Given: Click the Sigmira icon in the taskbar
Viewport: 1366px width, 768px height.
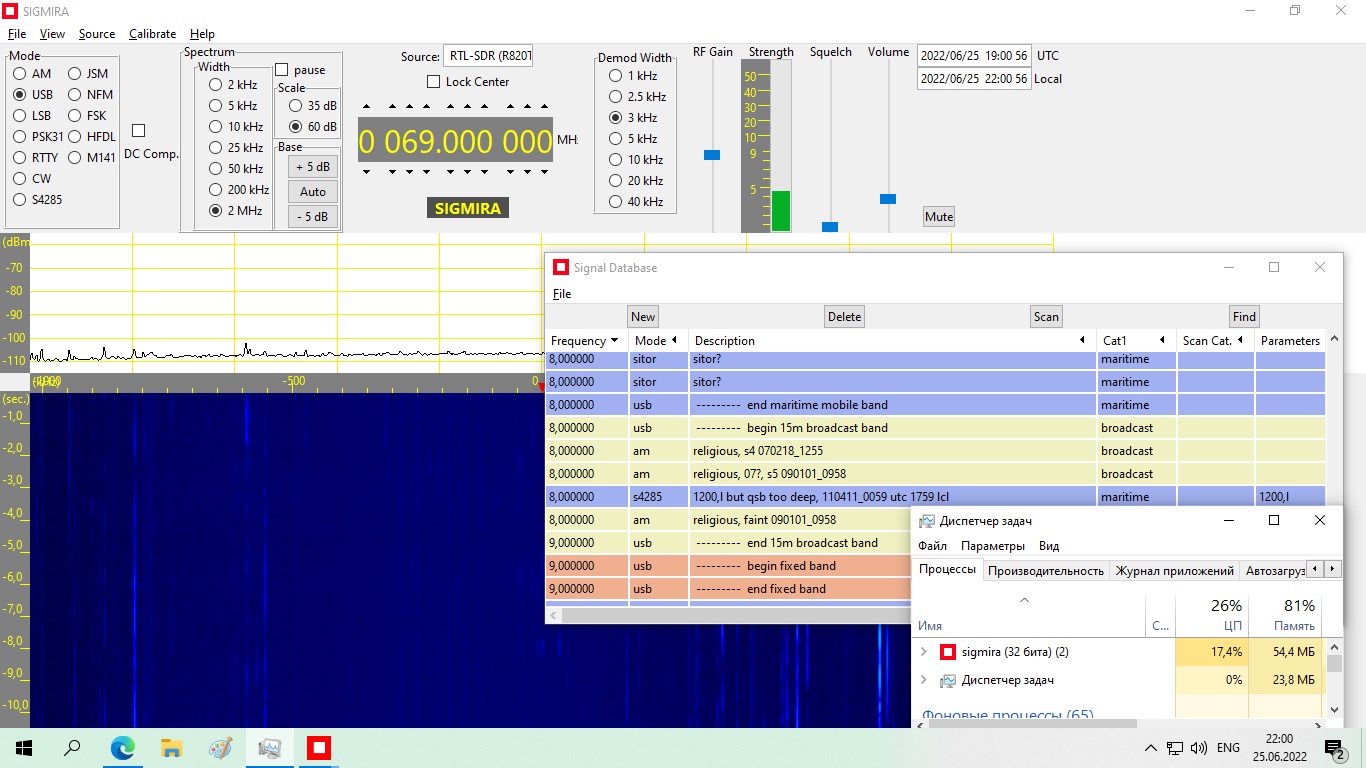Looking at the screenshot, I should (x=319, y=748).
